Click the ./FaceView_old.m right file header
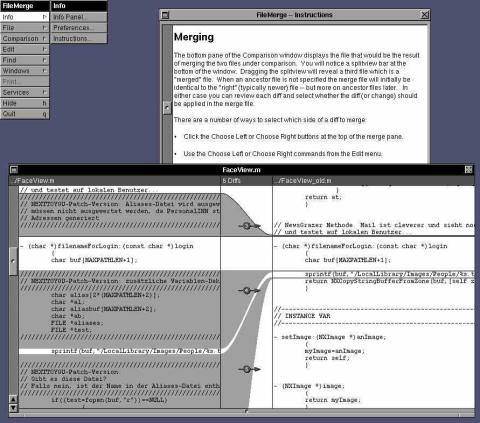Image resolution: width=480 pixels, height=423 pixels. tap(374, 181)
